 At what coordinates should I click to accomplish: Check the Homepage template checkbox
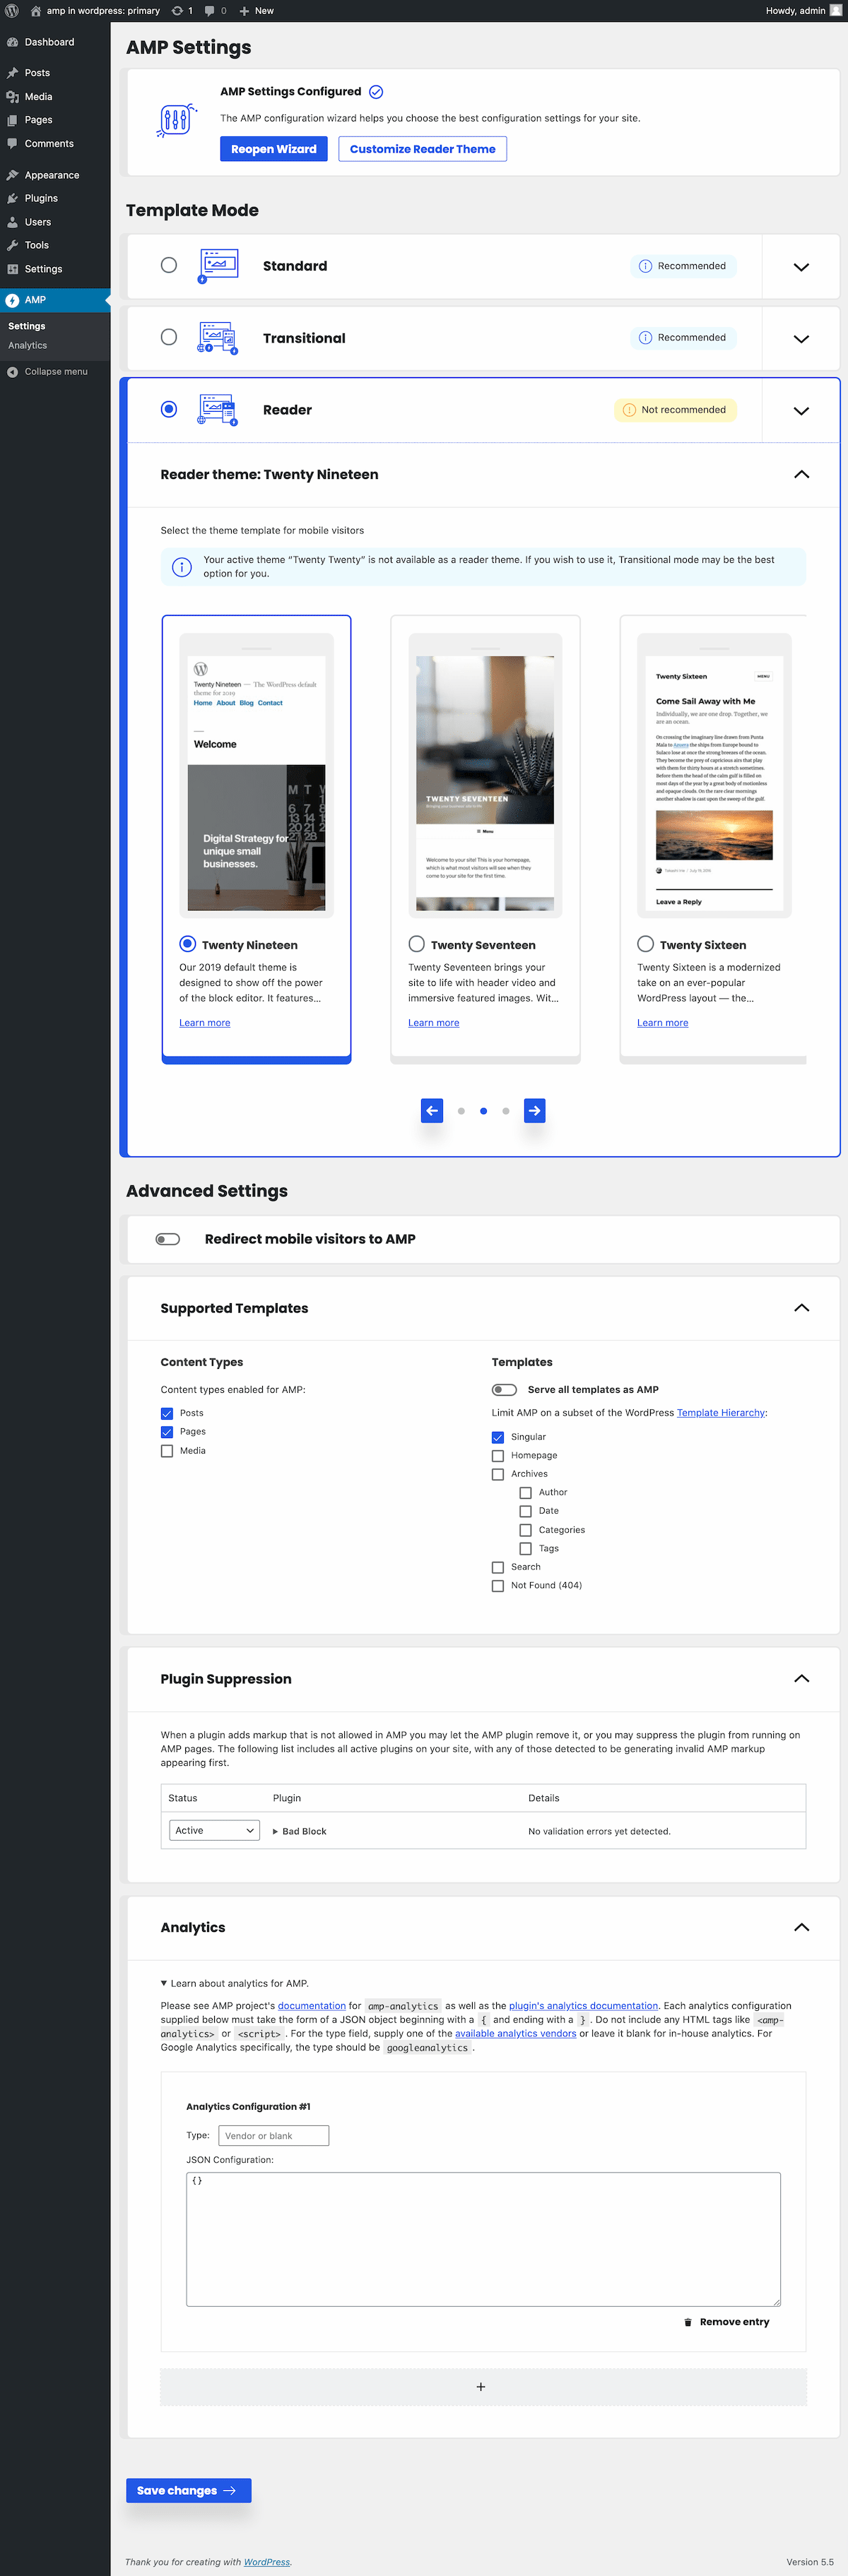coord(498,1456)
